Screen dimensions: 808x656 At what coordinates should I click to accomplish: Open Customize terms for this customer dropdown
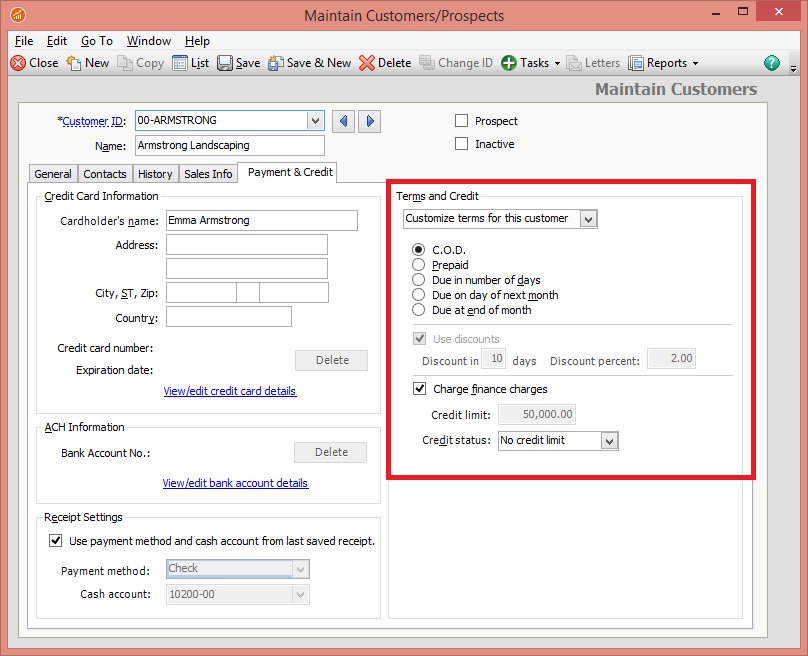[x=588, y=219]
